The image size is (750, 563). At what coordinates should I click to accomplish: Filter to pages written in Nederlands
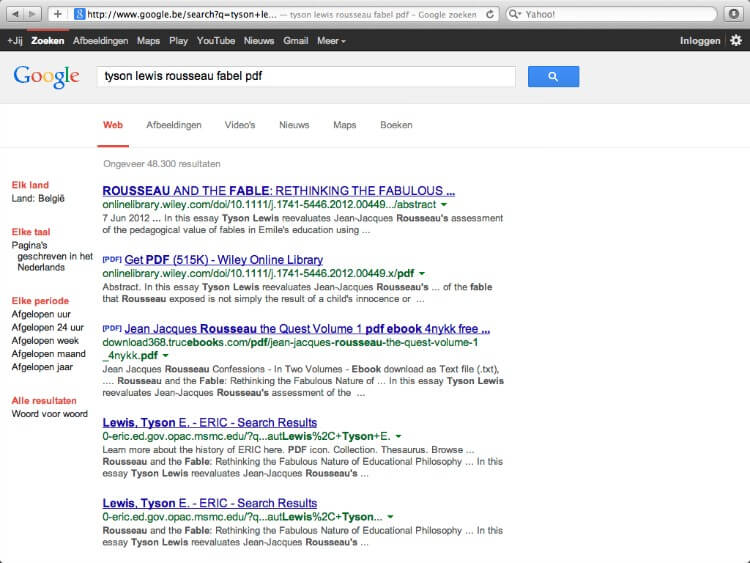tap(52, 256)
